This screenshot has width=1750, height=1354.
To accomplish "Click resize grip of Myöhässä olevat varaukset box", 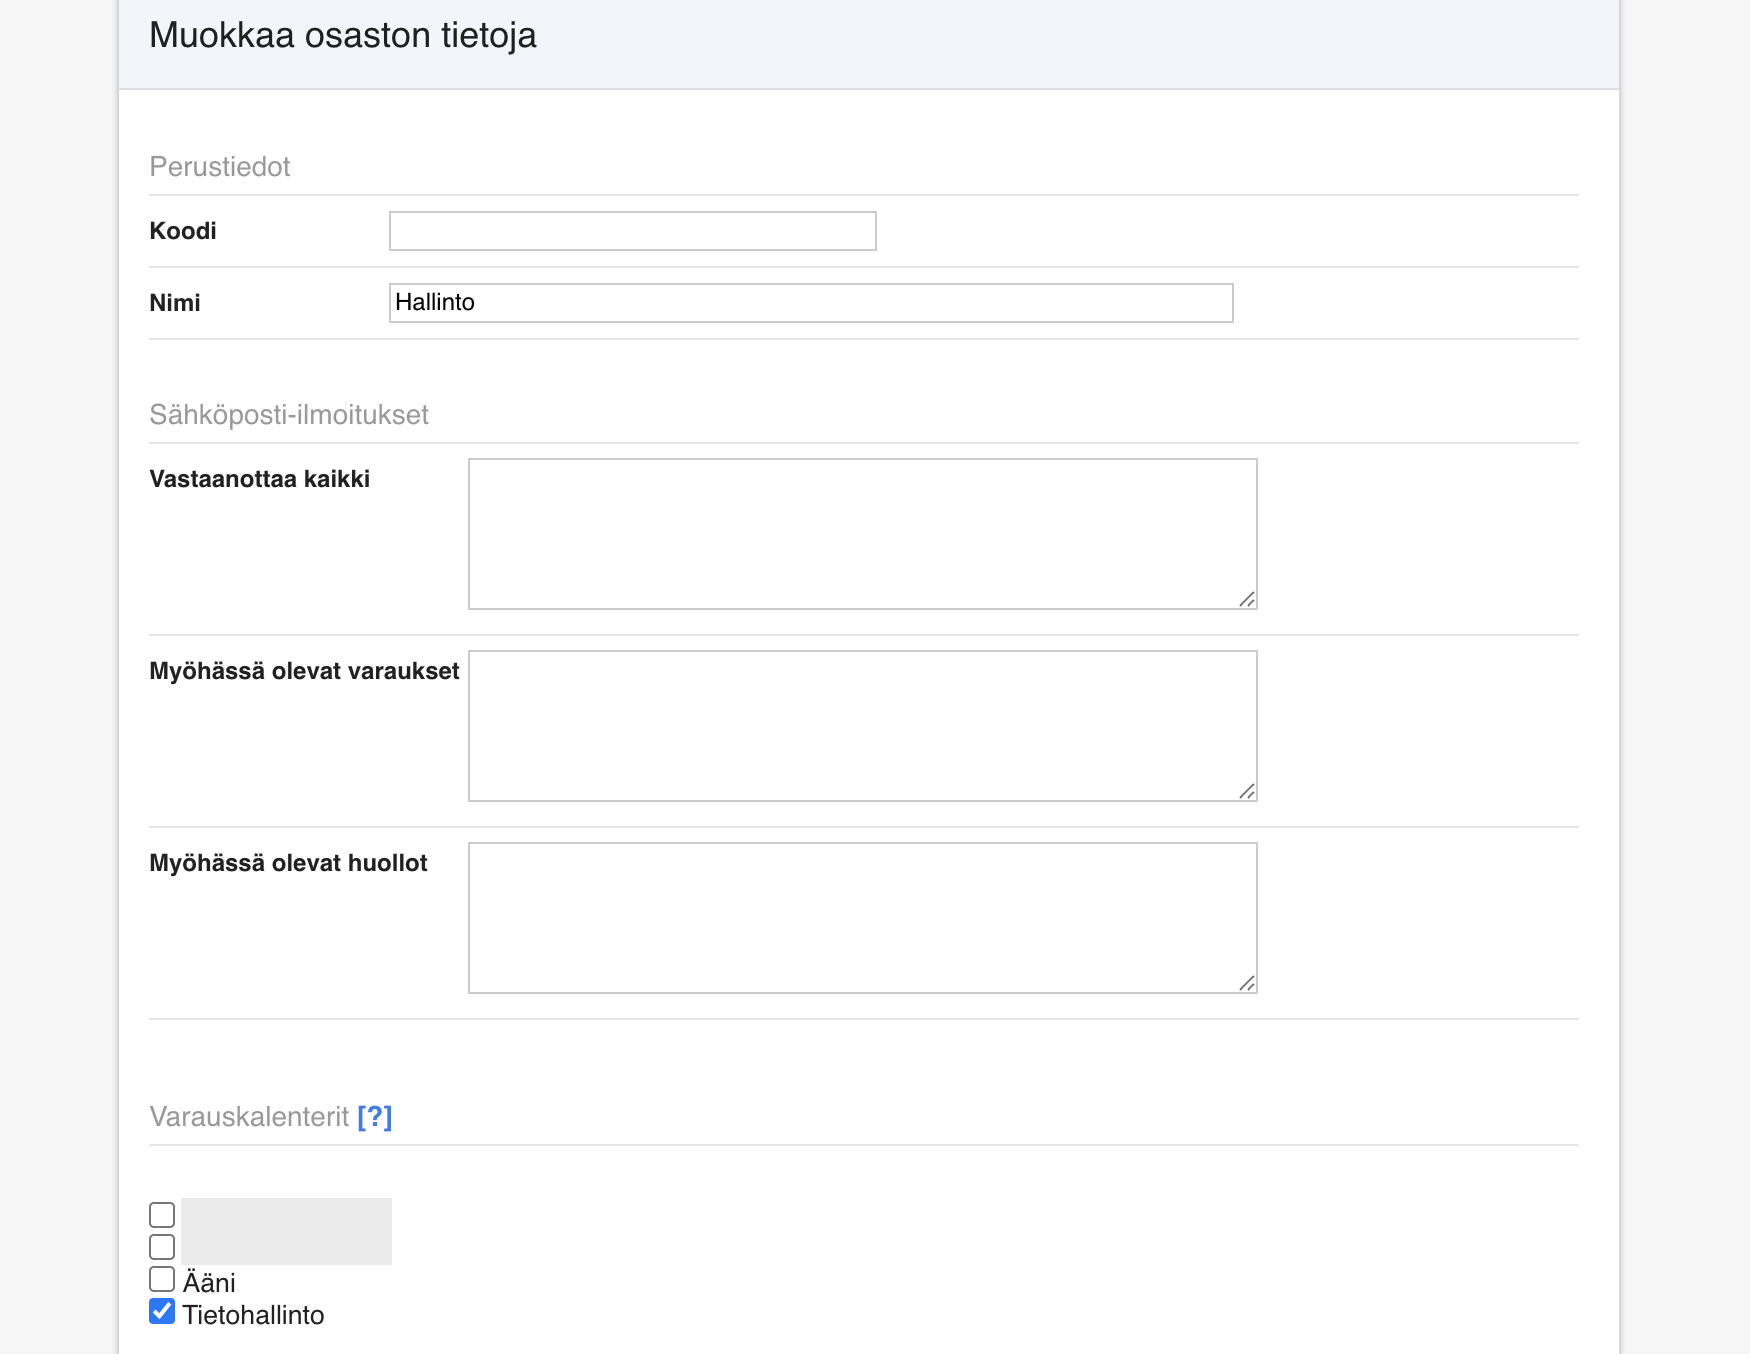I will click(1246, 791).
